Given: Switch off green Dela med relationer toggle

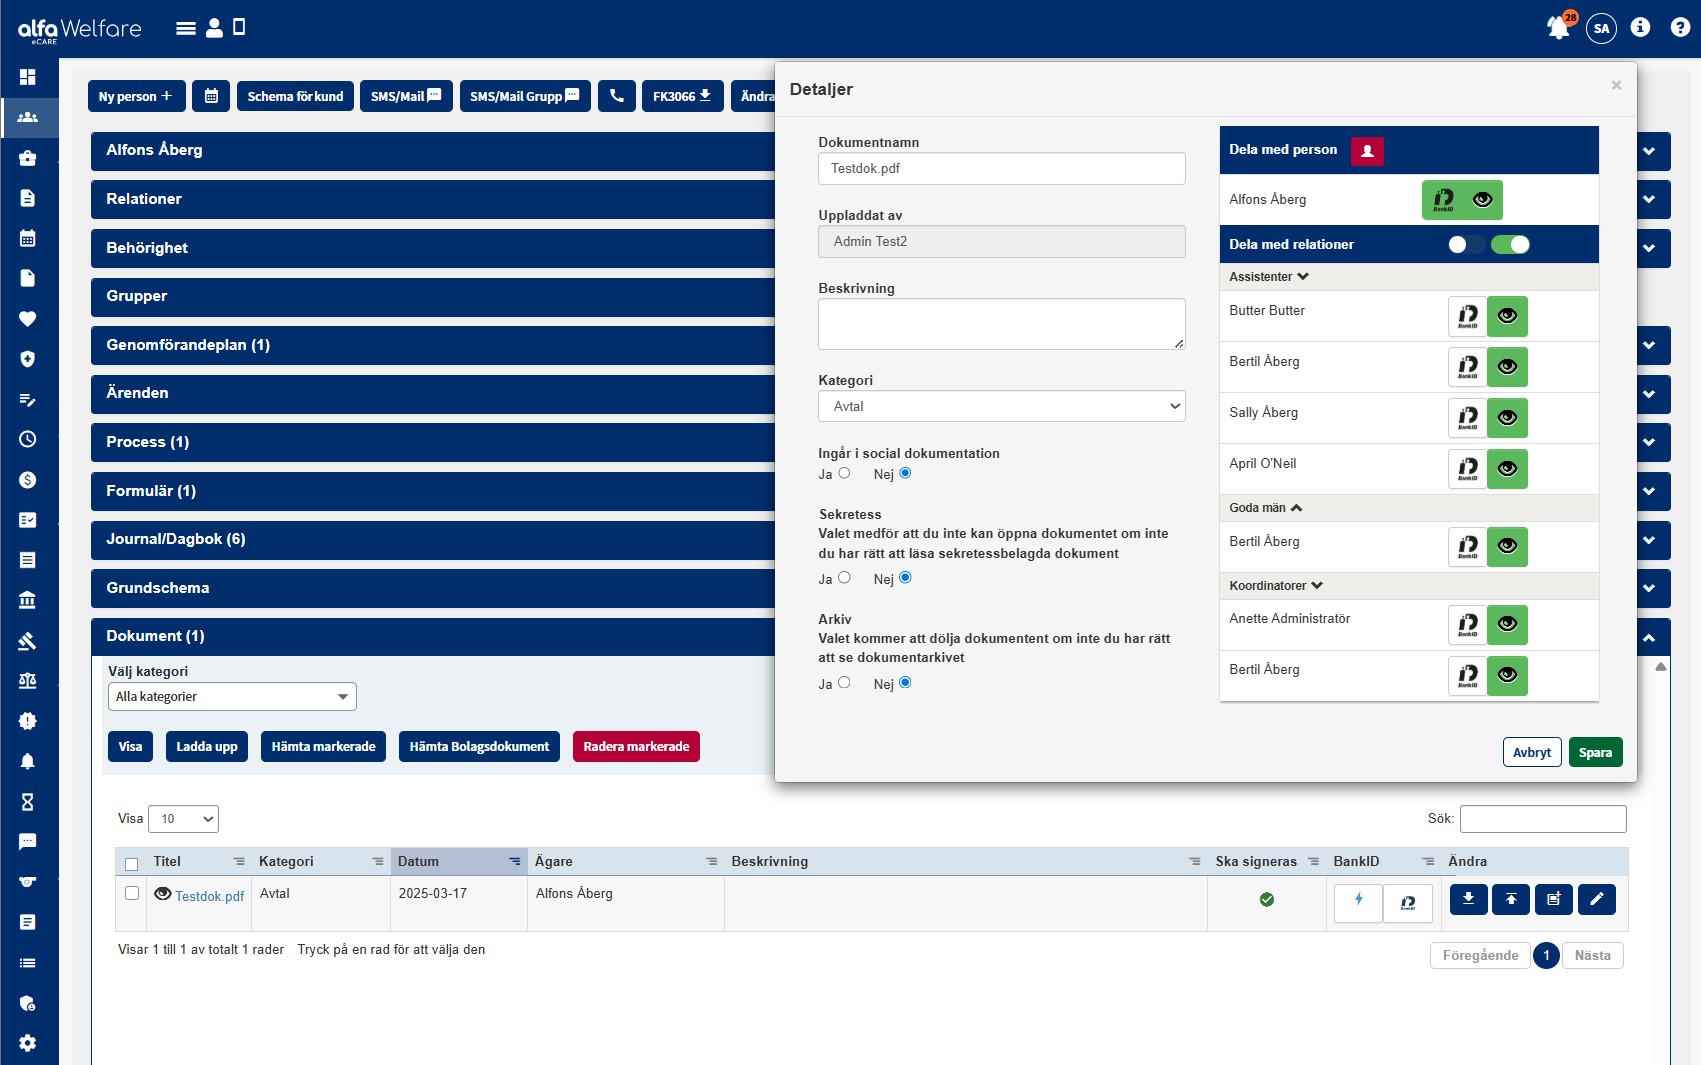Looking at the screenshot, I should [x=1510, y=245].
